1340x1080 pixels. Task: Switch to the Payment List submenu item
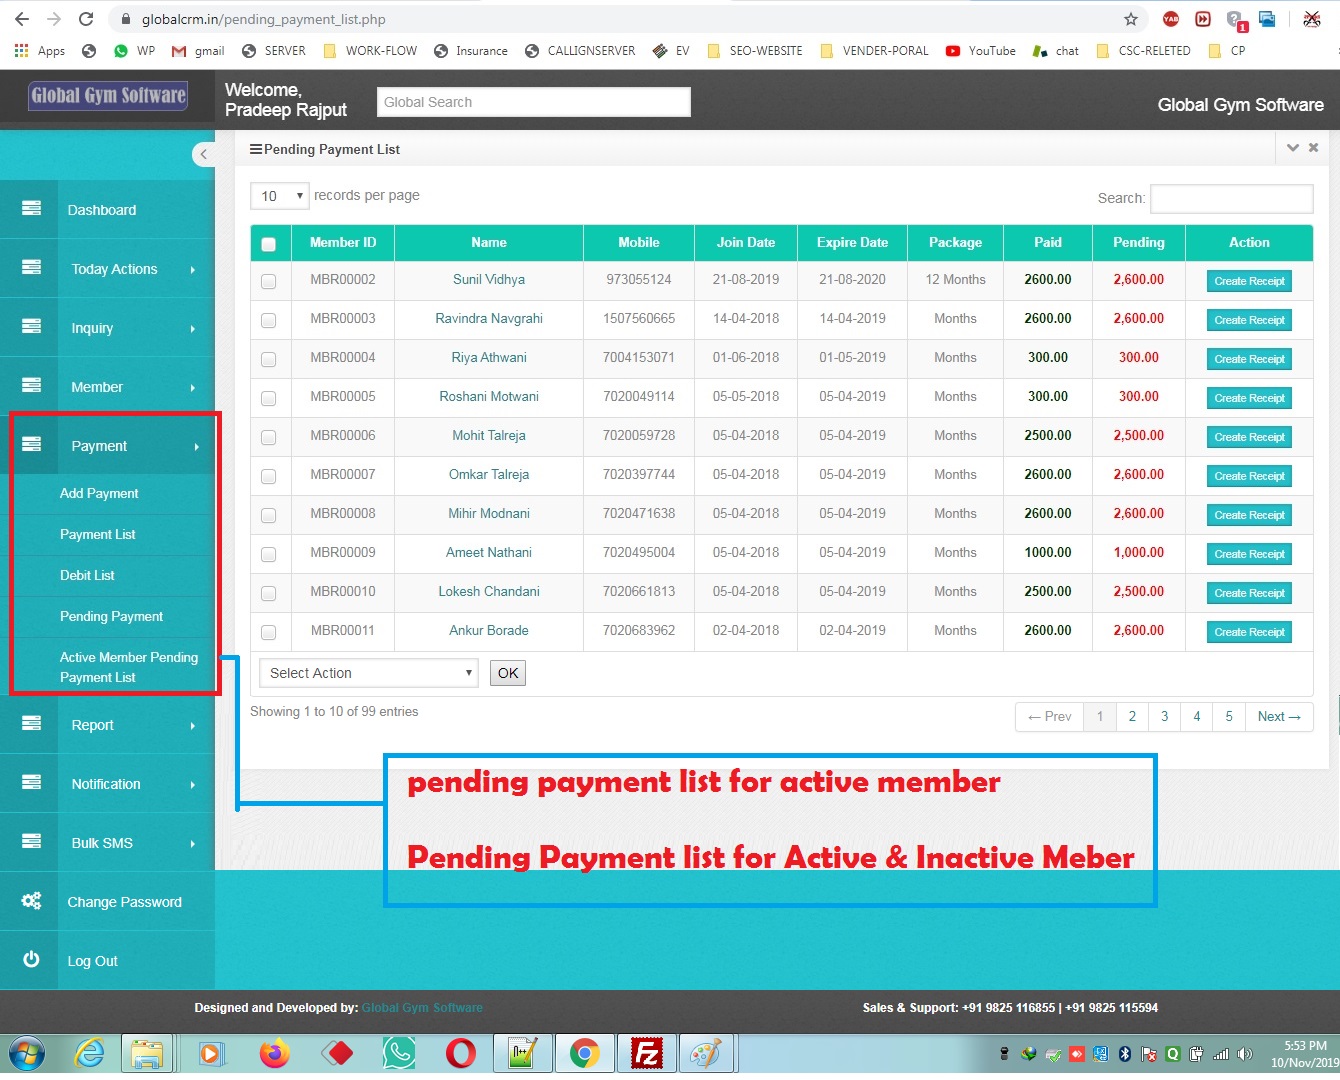click(98, 534)
